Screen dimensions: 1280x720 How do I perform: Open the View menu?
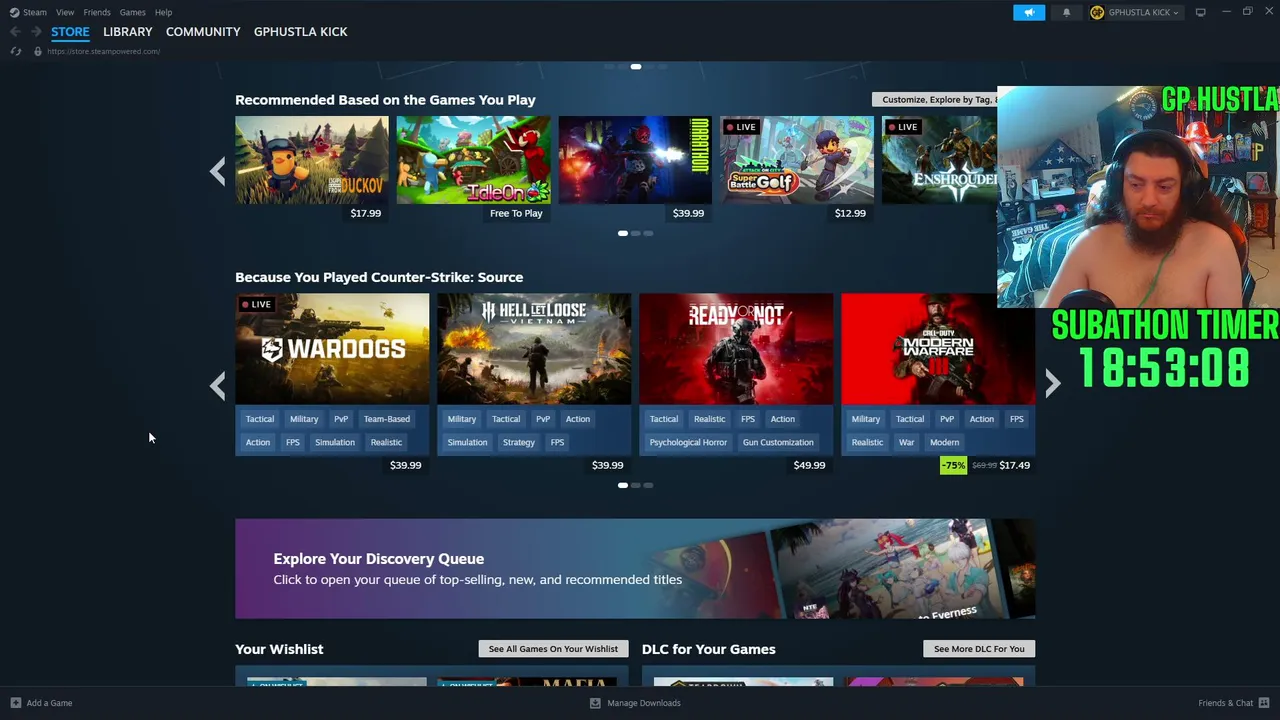[65, 12]
